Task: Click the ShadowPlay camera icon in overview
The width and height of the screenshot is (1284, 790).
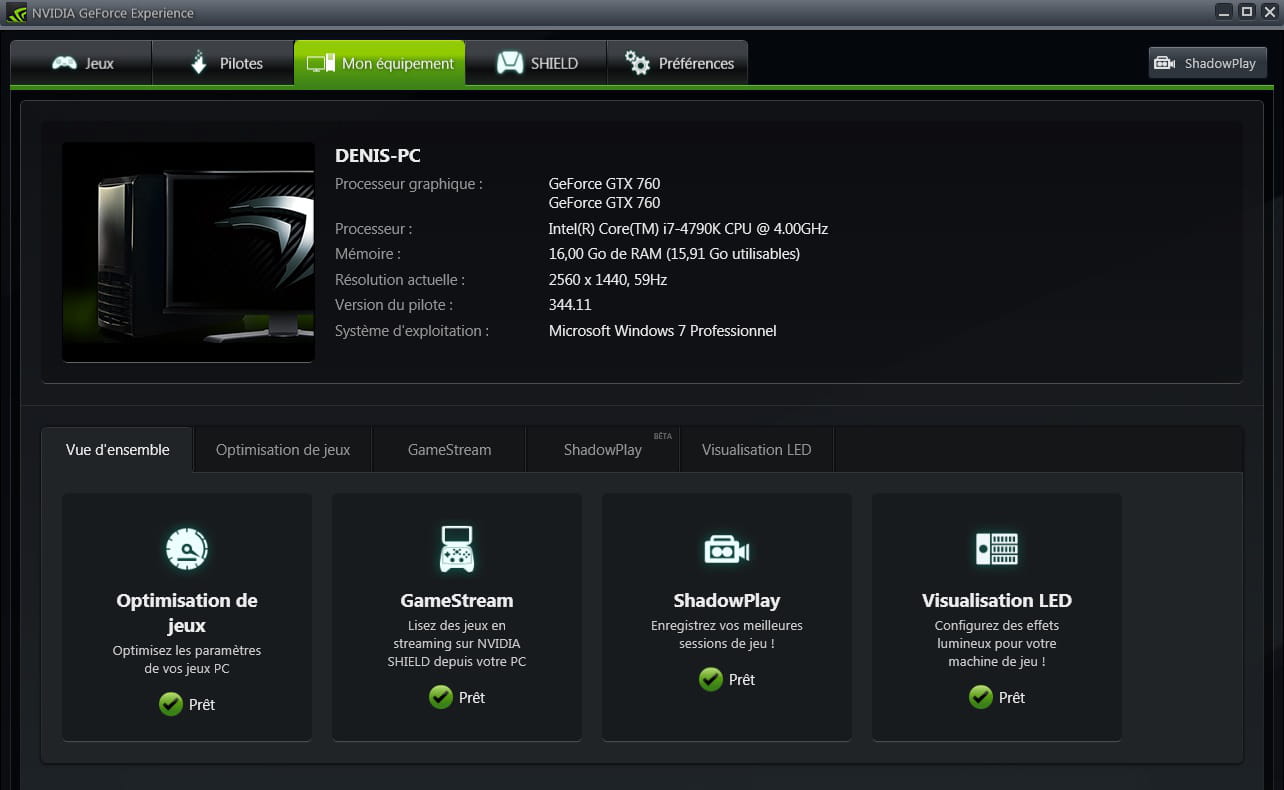Action: pyautogui.click(x=726, y=549)
